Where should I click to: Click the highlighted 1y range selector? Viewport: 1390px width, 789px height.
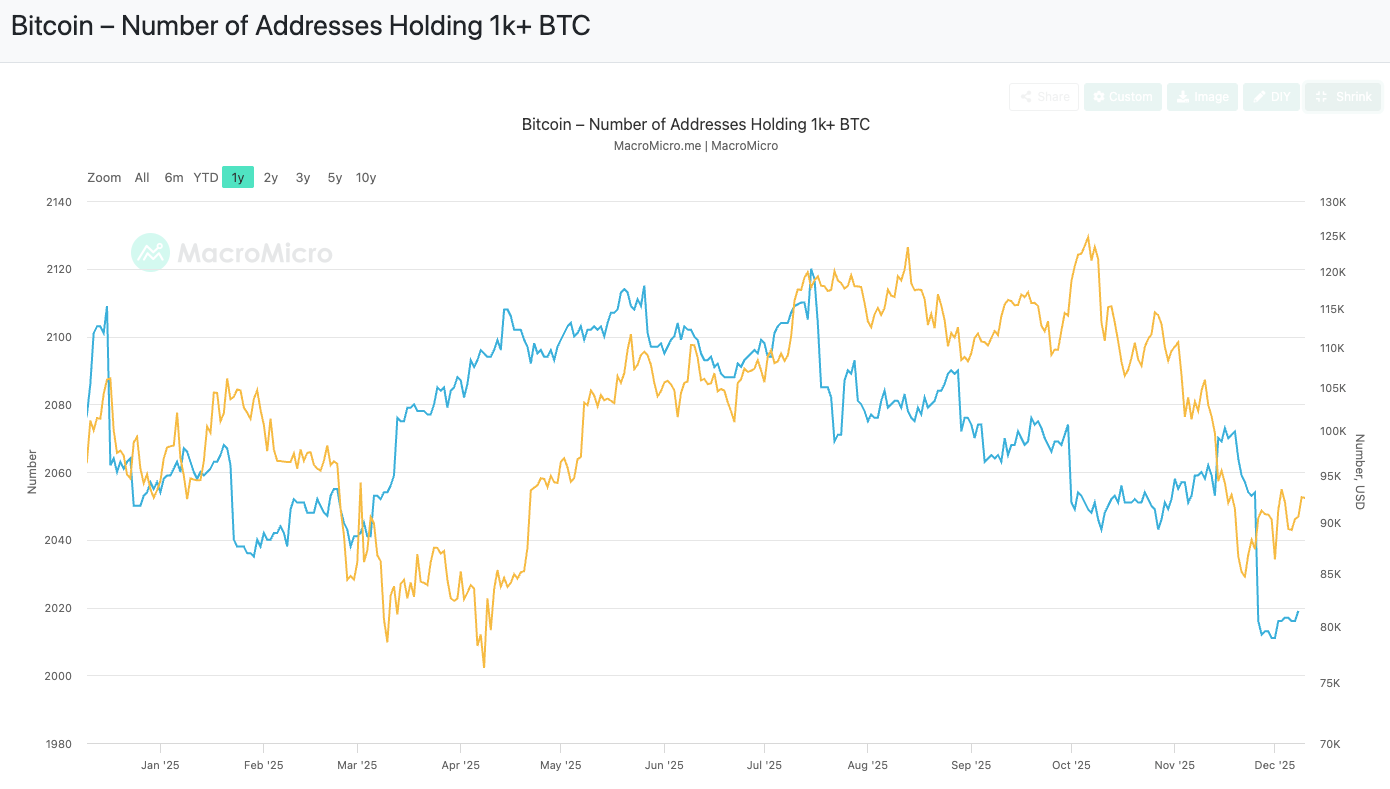coord(238,177)
